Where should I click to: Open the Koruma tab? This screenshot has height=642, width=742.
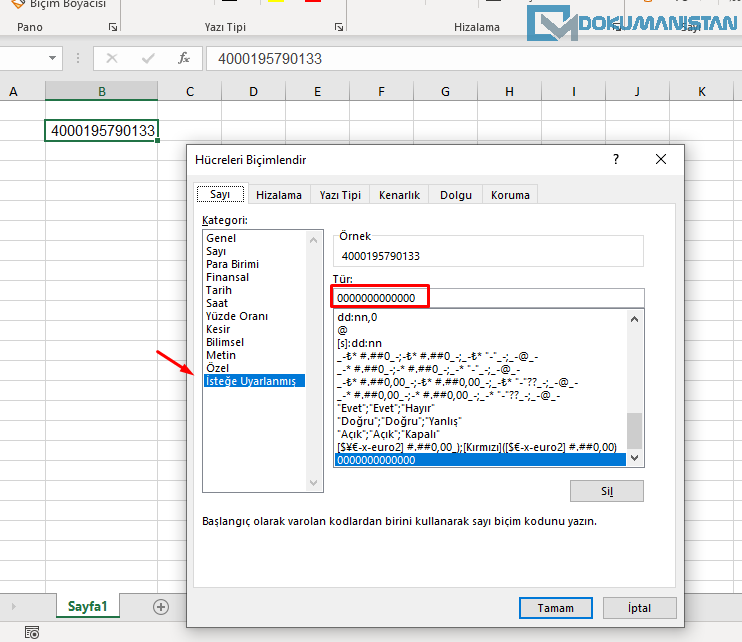pos(510,195)
